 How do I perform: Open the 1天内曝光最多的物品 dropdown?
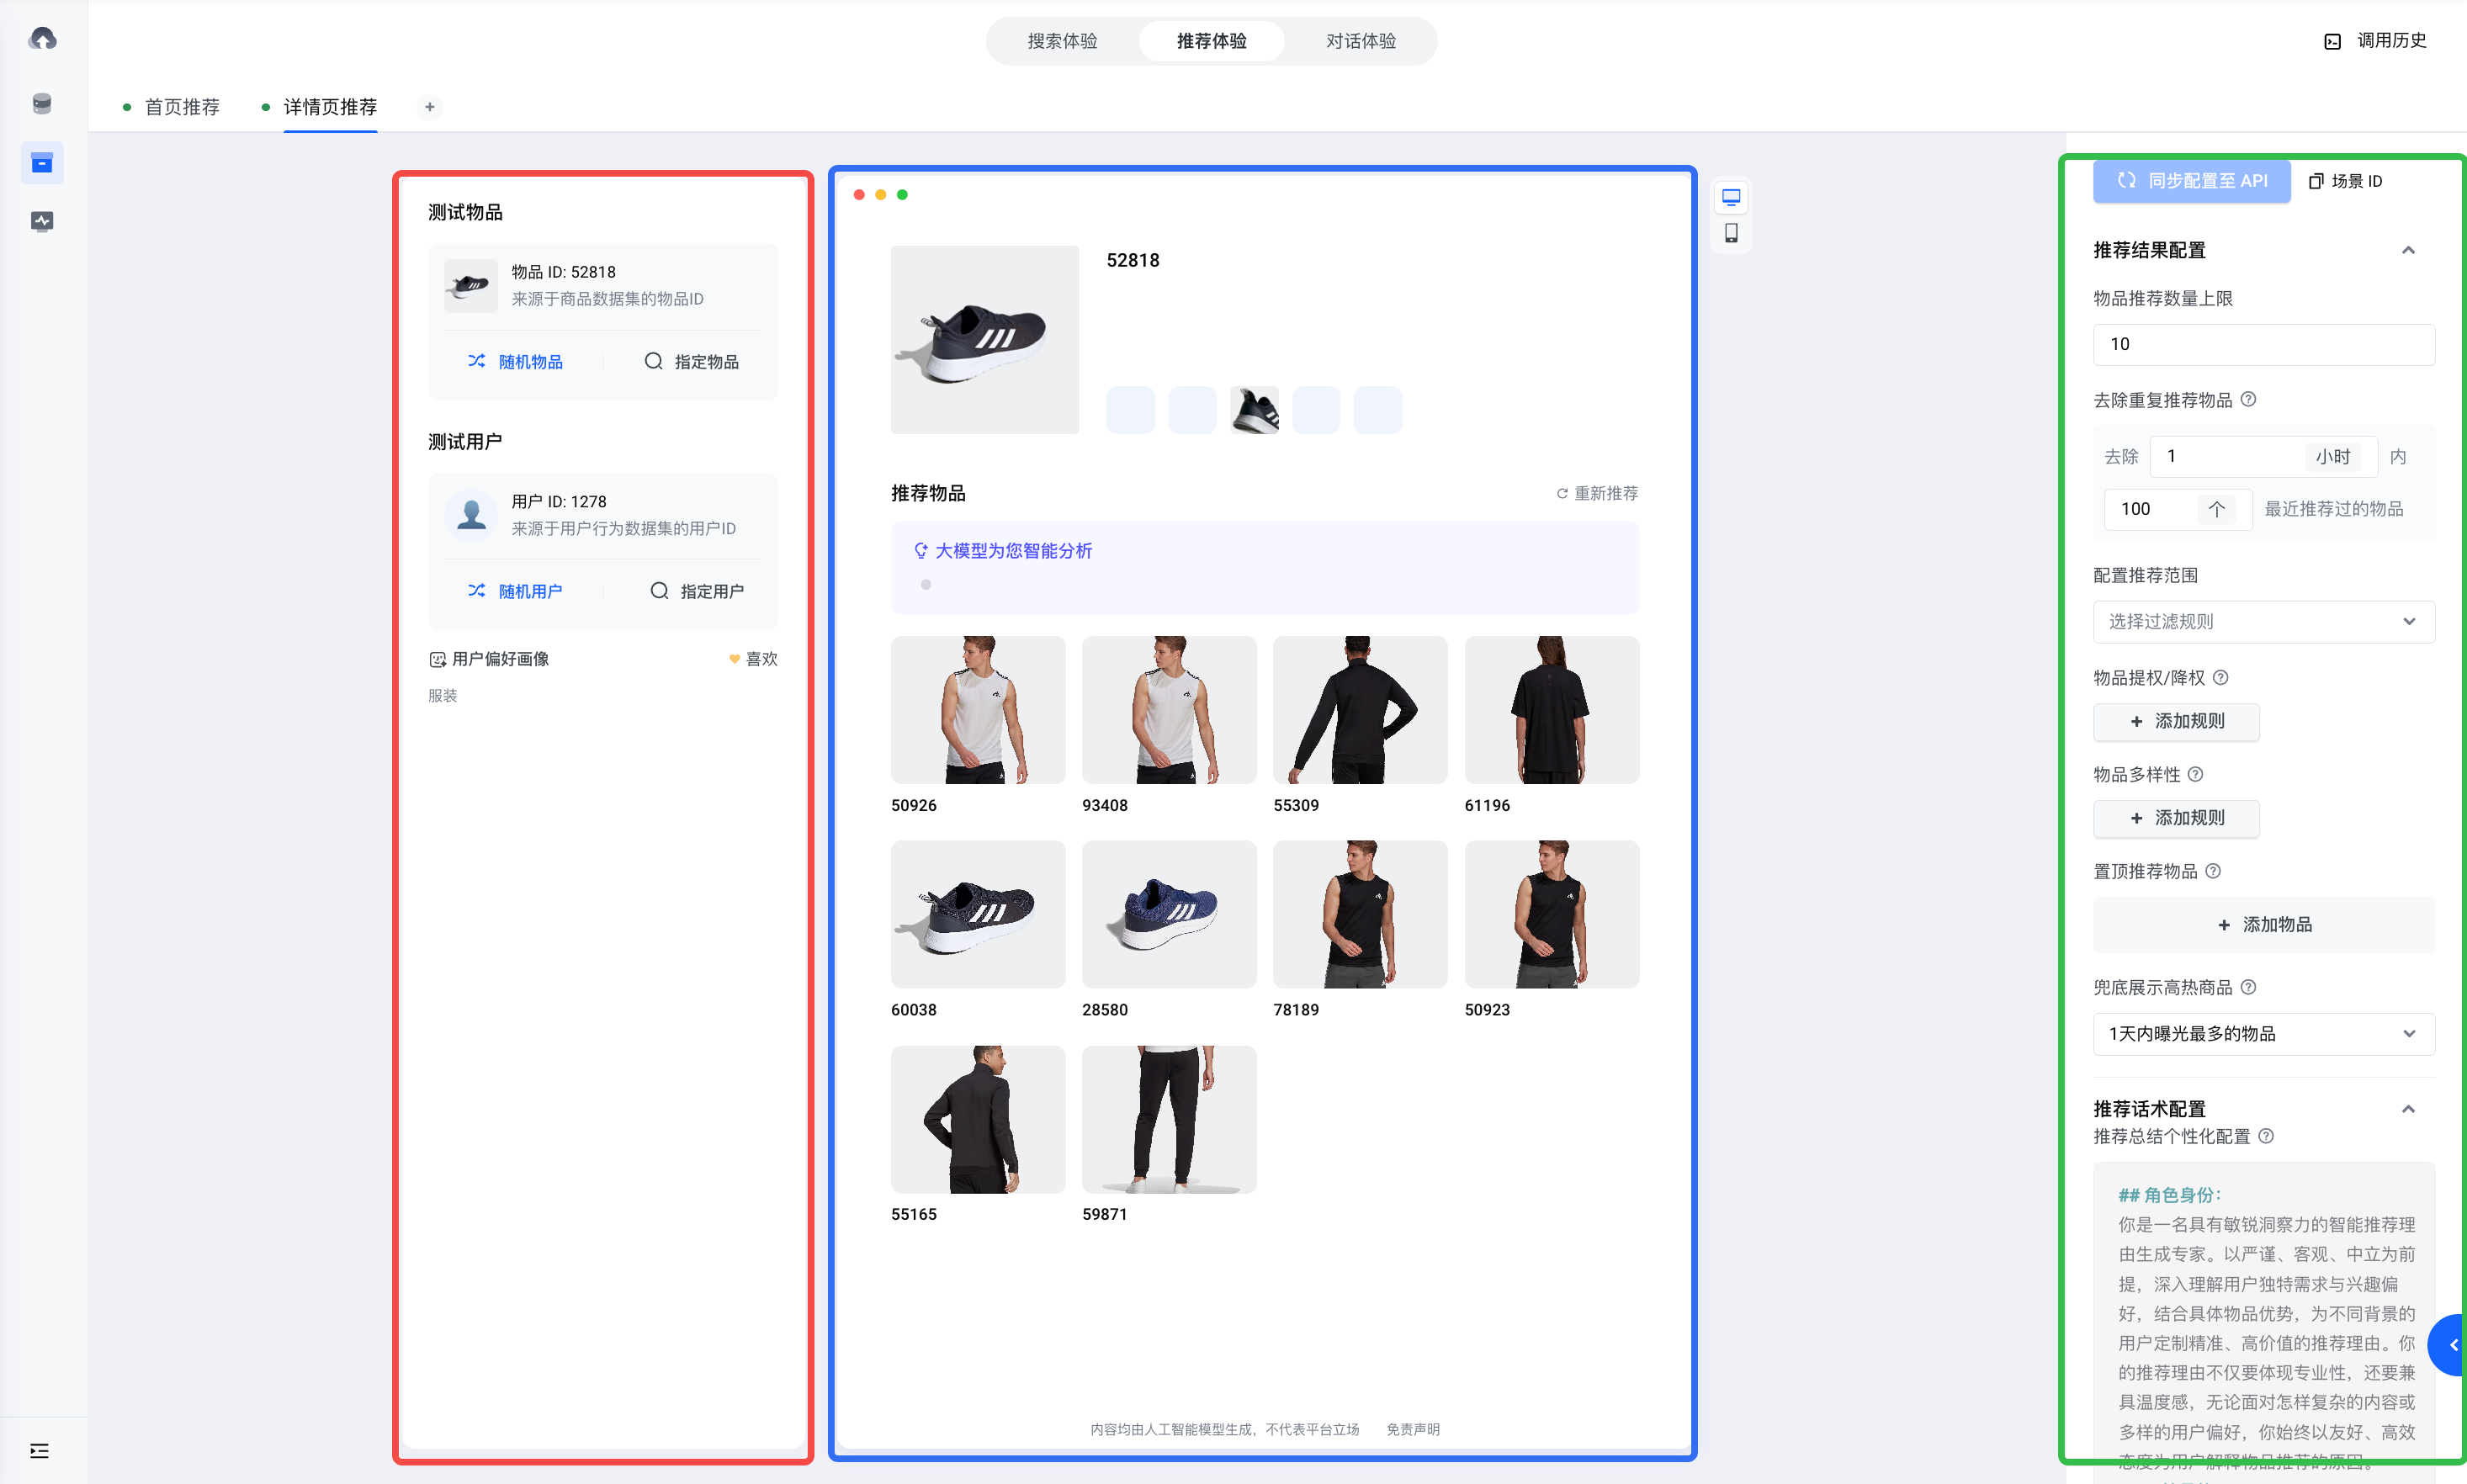(2263, 1033)
